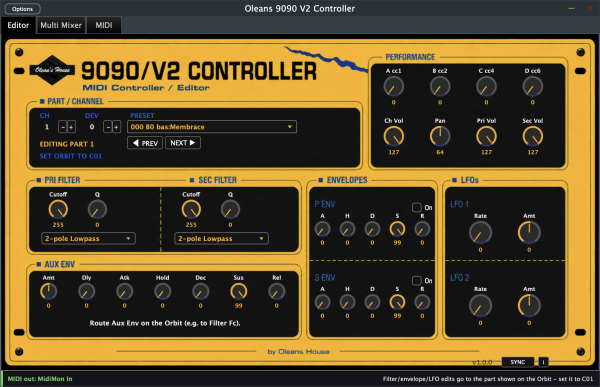Adjust the Sec Vol knob
Image resolution: width=600 pixels, height=387 pixels.
(532, 136)
